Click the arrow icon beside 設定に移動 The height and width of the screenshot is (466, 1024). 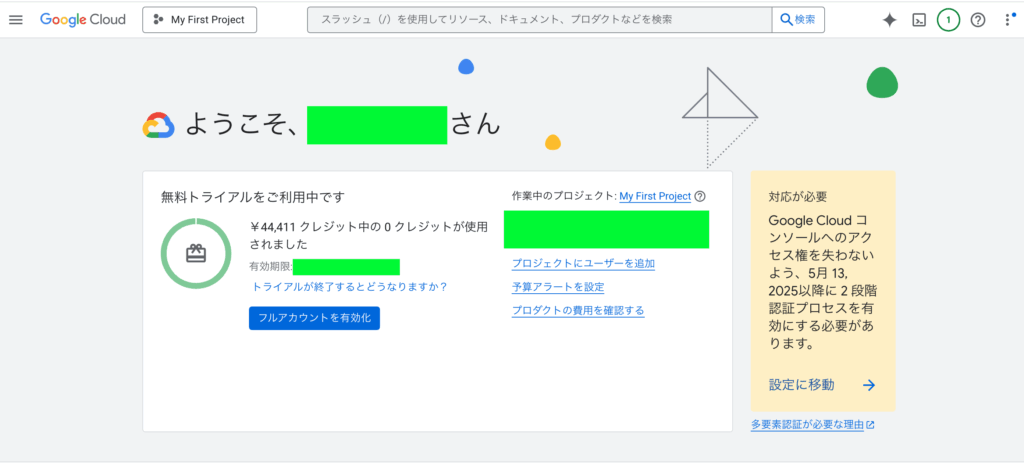click(869, 385)
